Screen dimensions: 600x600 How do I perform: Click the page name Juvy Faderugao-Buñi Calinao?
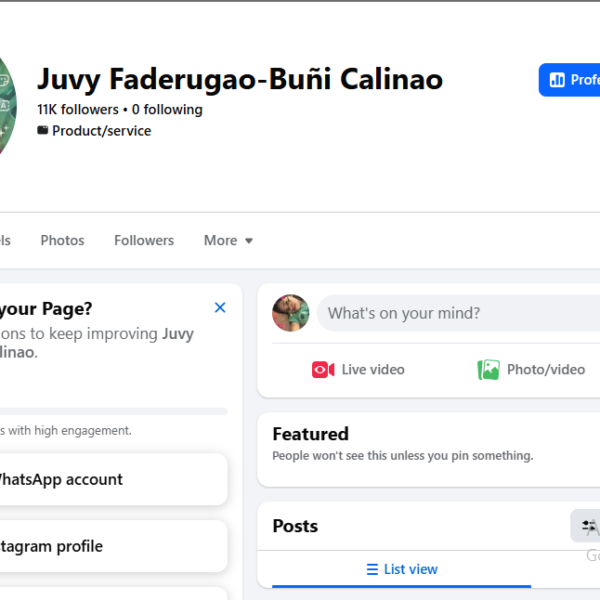tap(240, 79)
